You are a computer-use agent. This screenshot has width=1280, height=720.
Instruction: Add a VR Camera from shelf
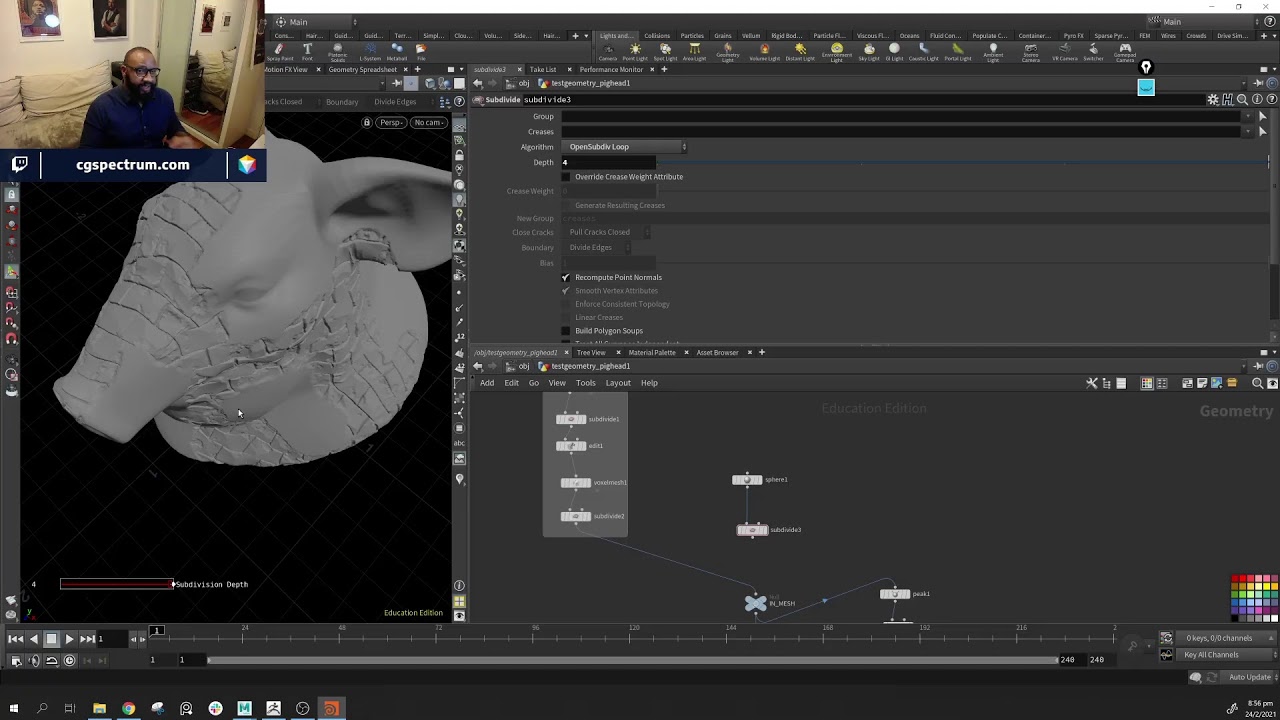[x=1065, y=52]
